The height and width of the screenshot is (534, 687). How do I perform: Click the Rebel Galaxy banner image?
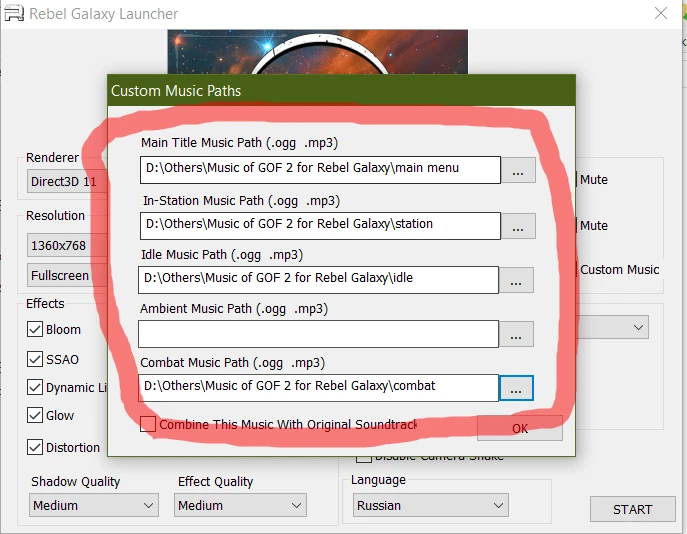coord(318,52)
